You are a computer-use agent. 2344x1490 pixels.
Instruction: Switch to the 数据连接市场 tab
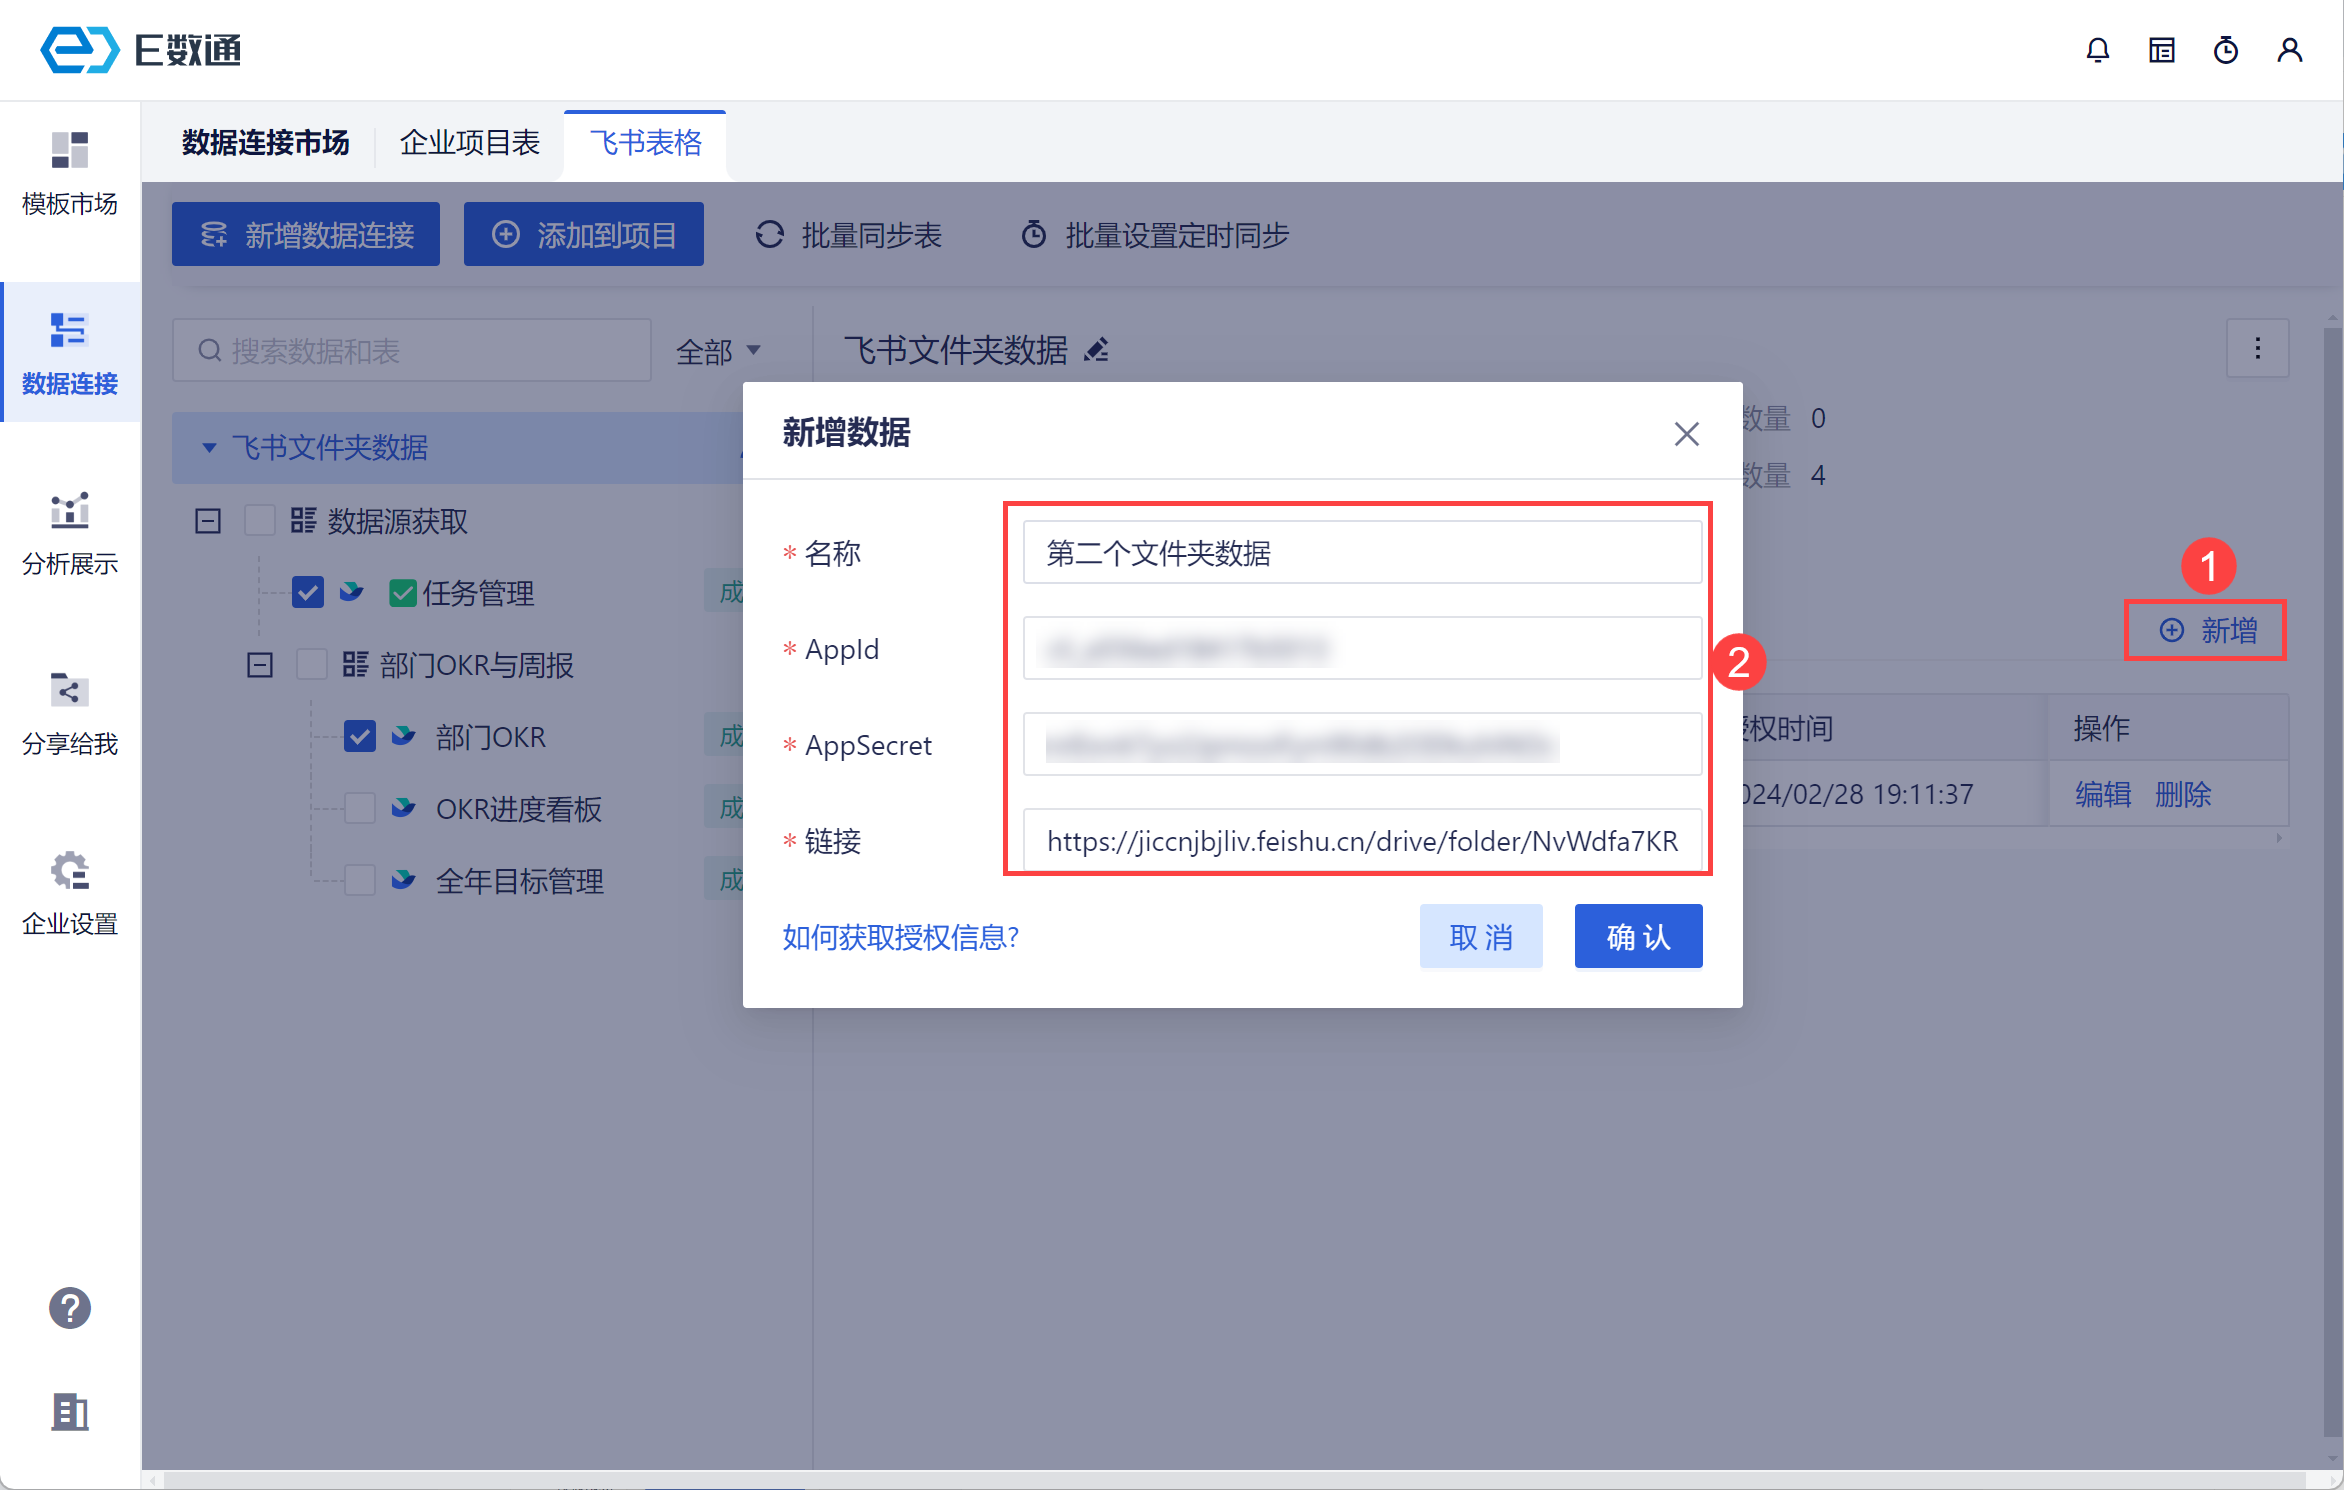coord(265,143)
